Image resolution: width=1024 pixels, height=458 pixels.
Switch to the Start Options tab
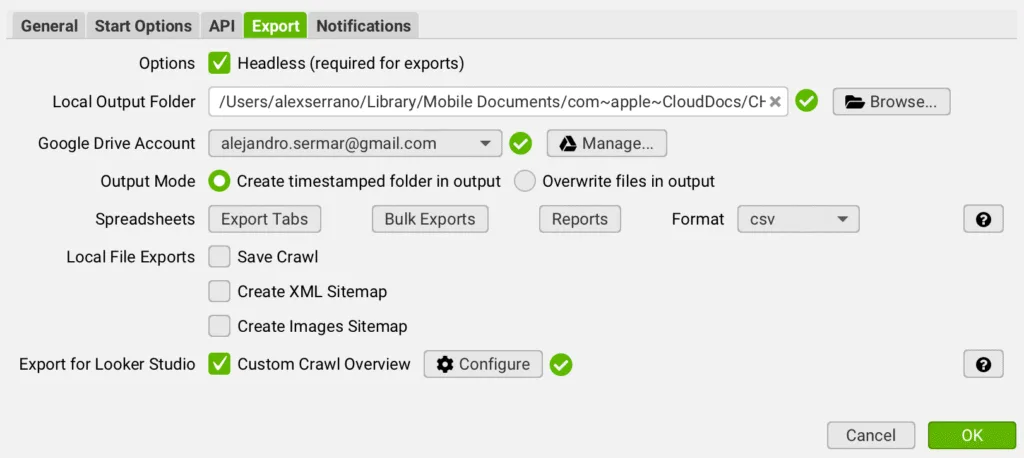coord(143,25)
